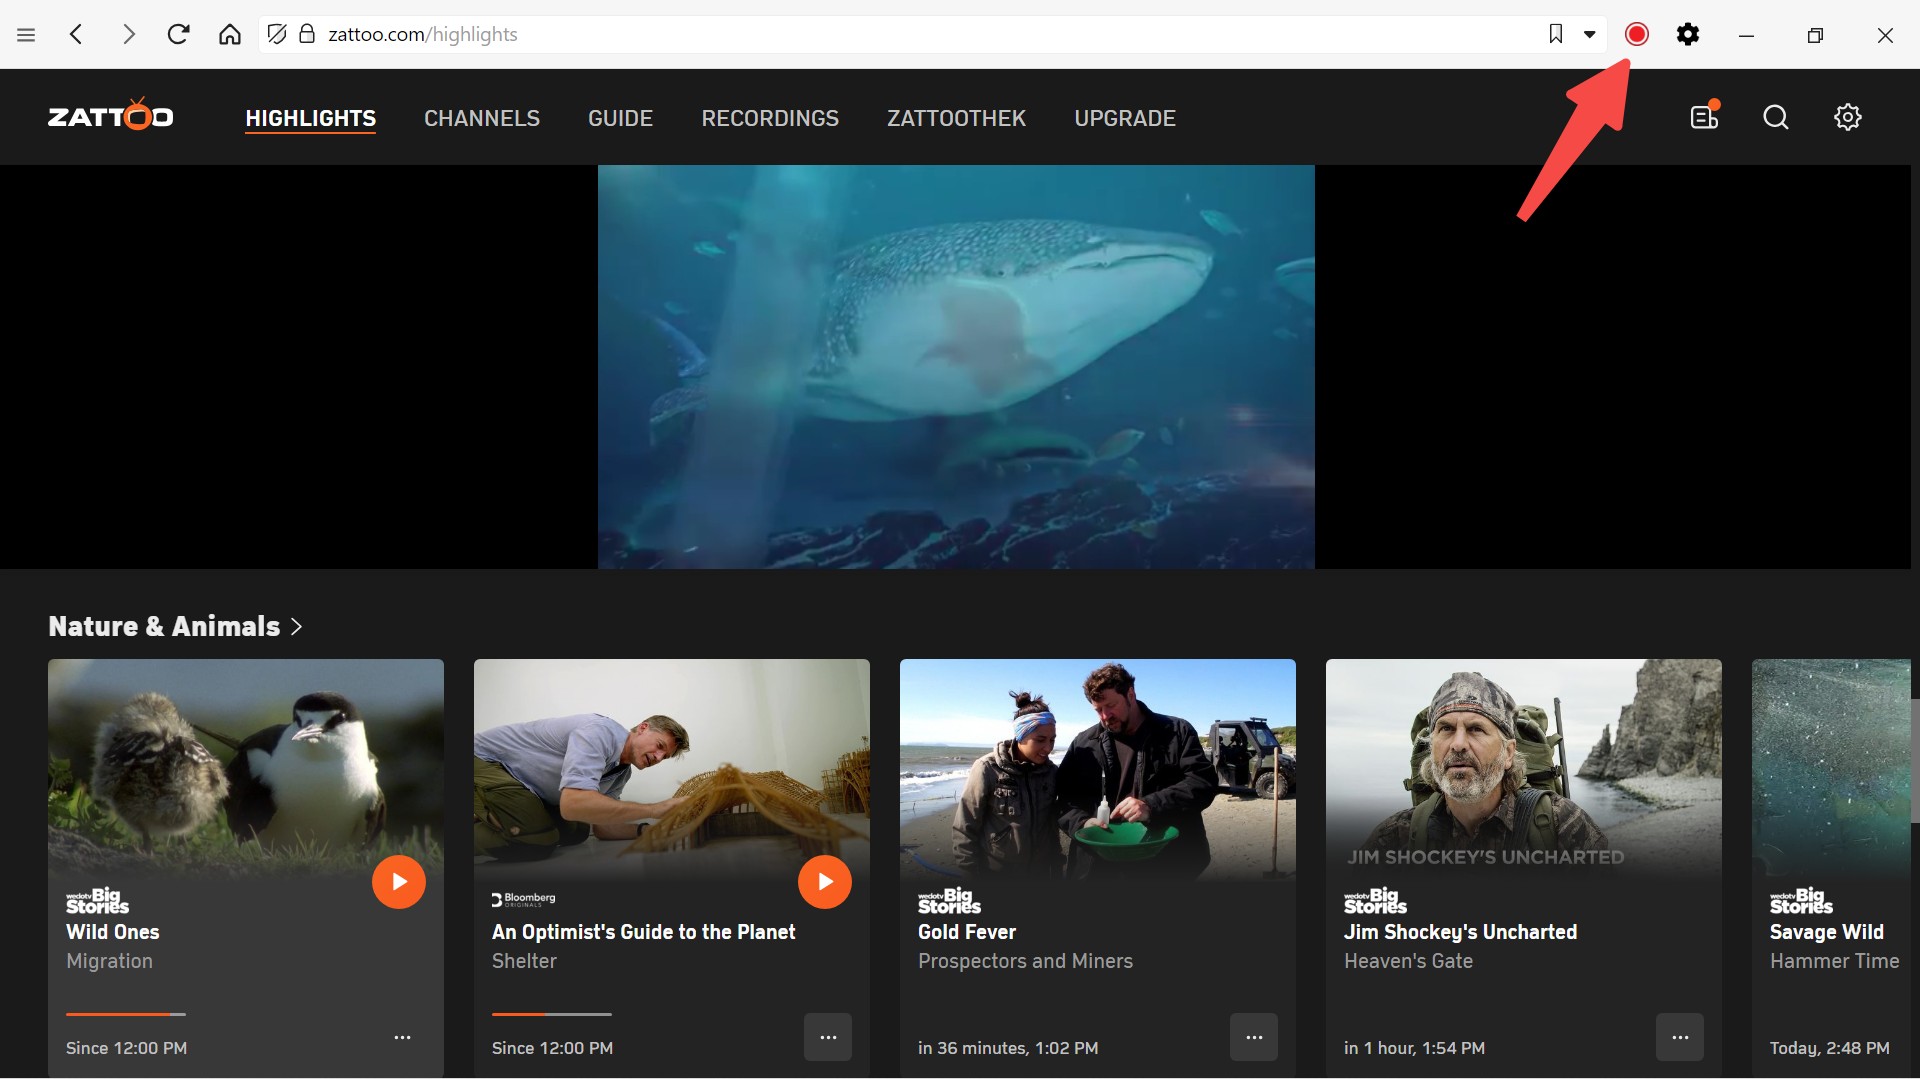Open Jim Shockey's Uncharted thumbnail

pyautogui.click(x=1524, y=768)
